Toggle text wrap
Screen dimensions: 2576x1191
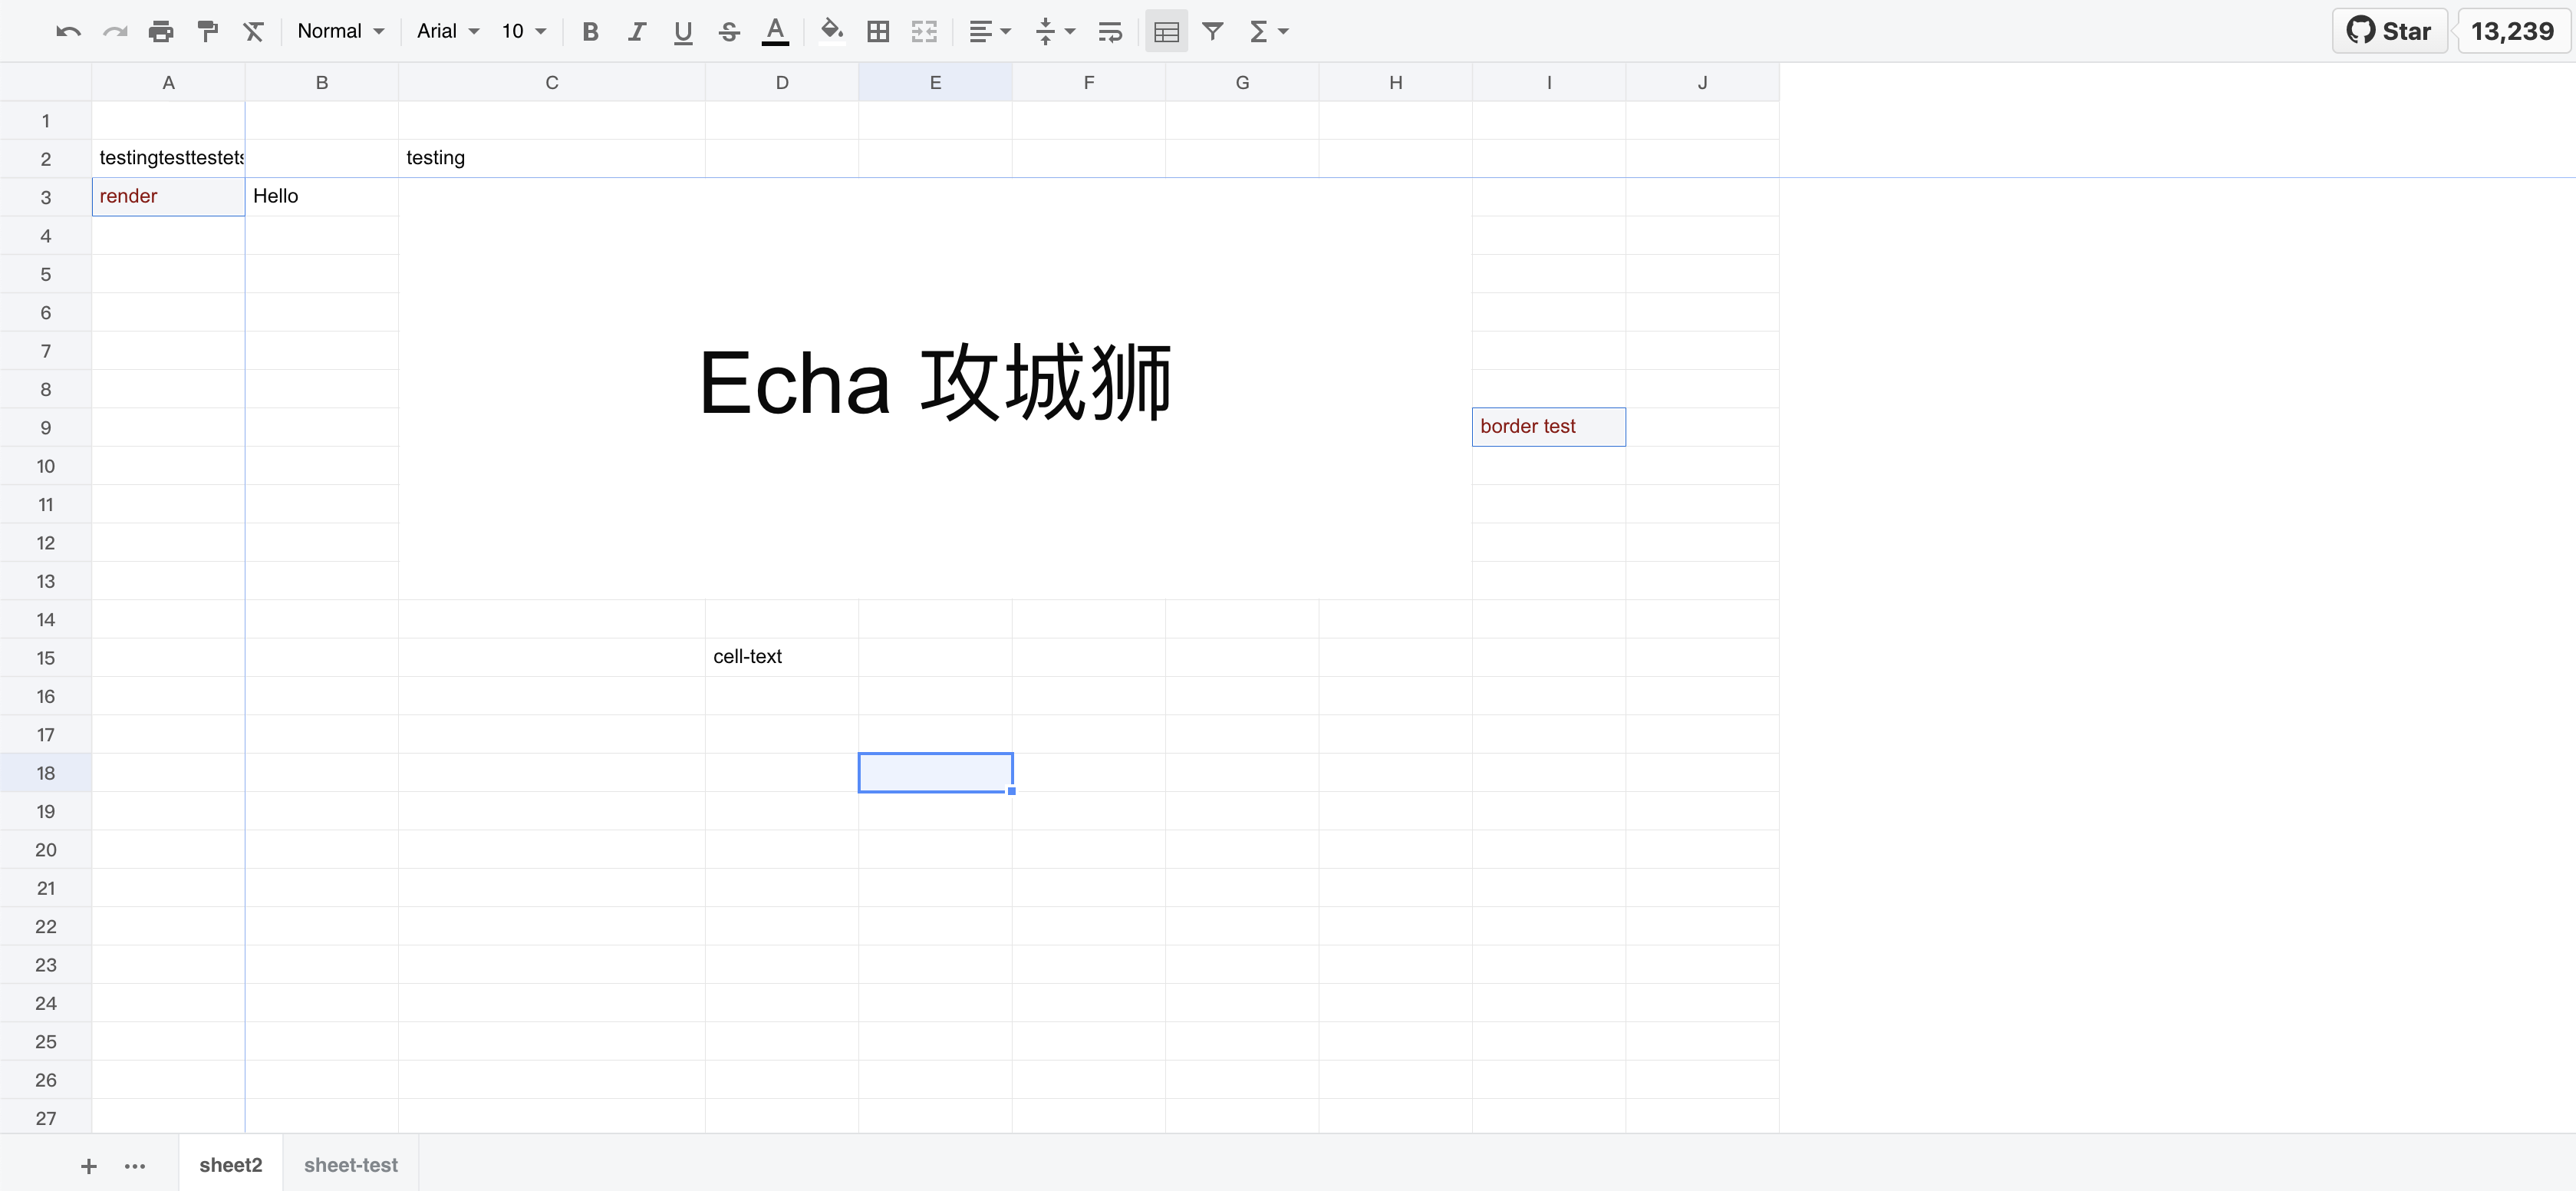click(x=1110, y=32)
